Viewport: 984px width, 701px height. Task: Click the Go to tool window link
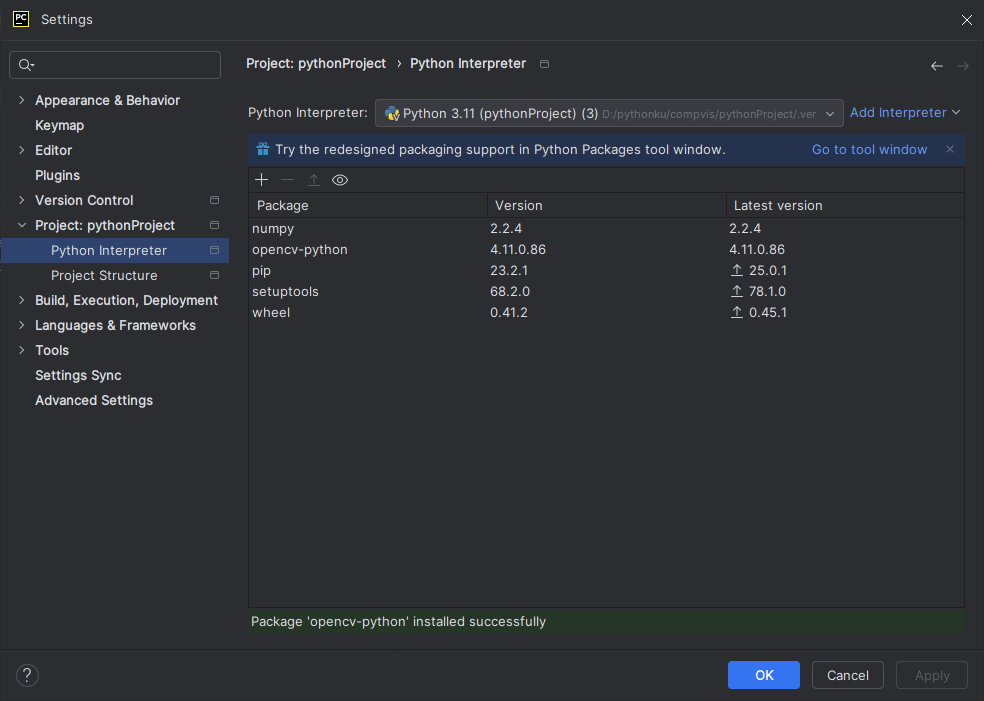click(869, 149)
